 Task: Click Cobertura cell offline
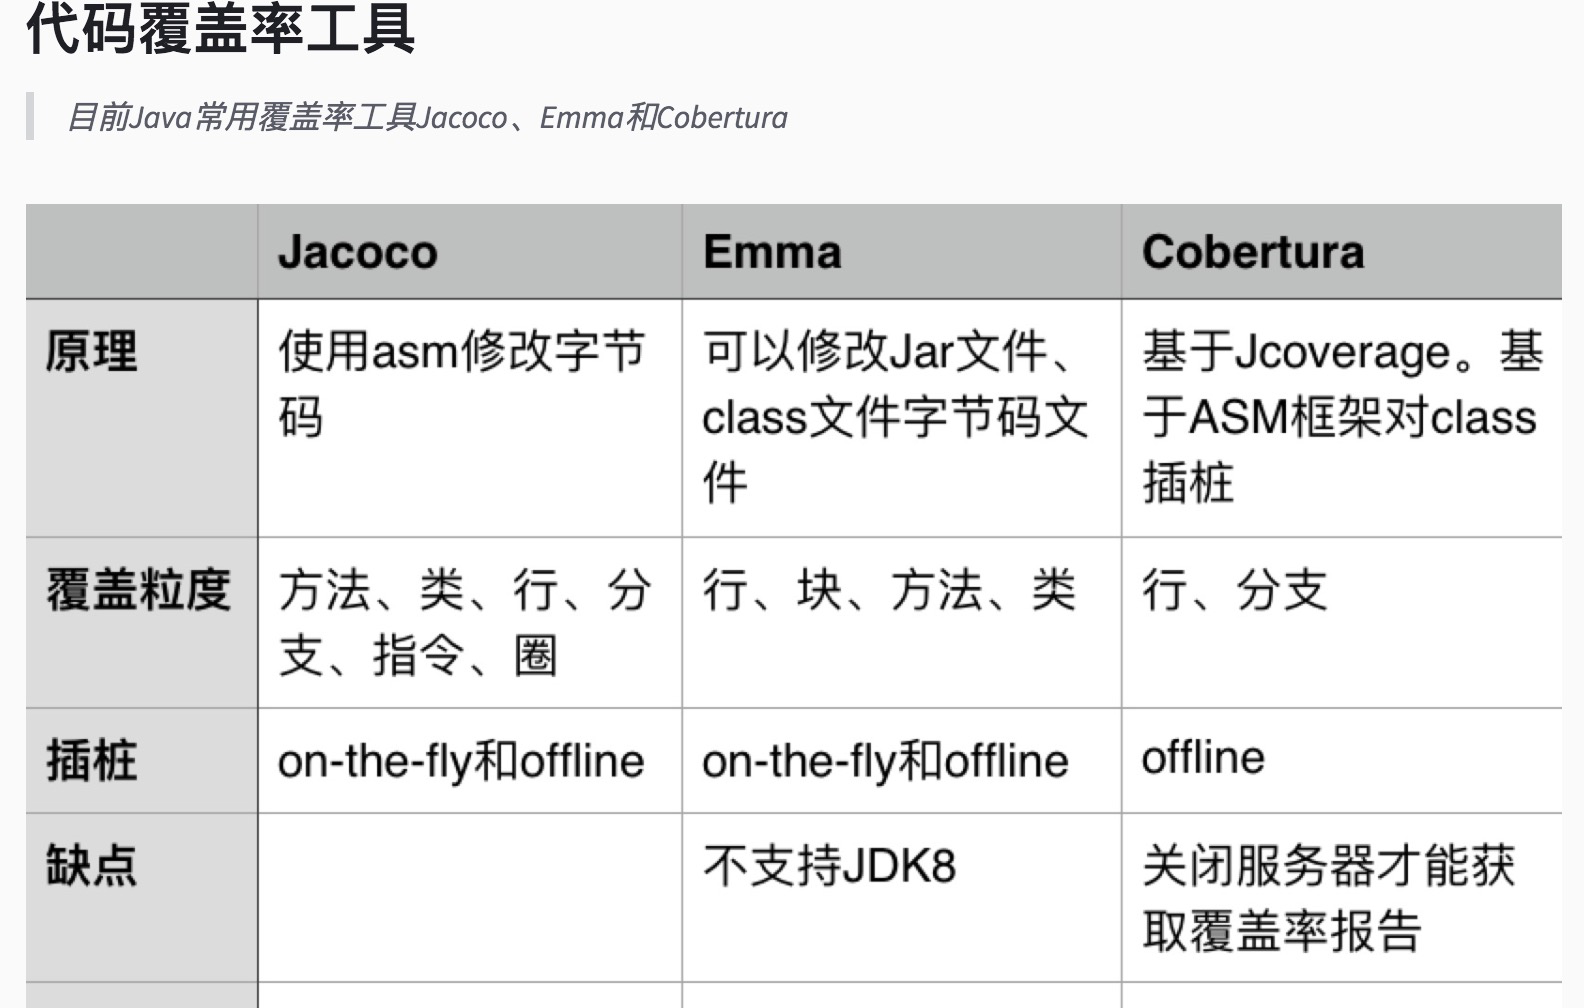pos(1342,761)
